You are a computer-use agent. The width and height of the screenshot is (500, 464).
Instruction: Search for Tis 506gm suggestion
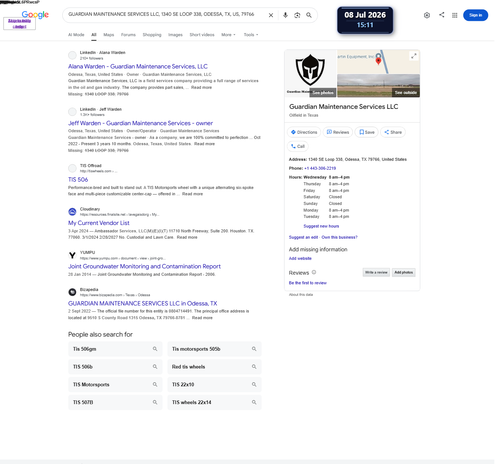pos(115,349)
